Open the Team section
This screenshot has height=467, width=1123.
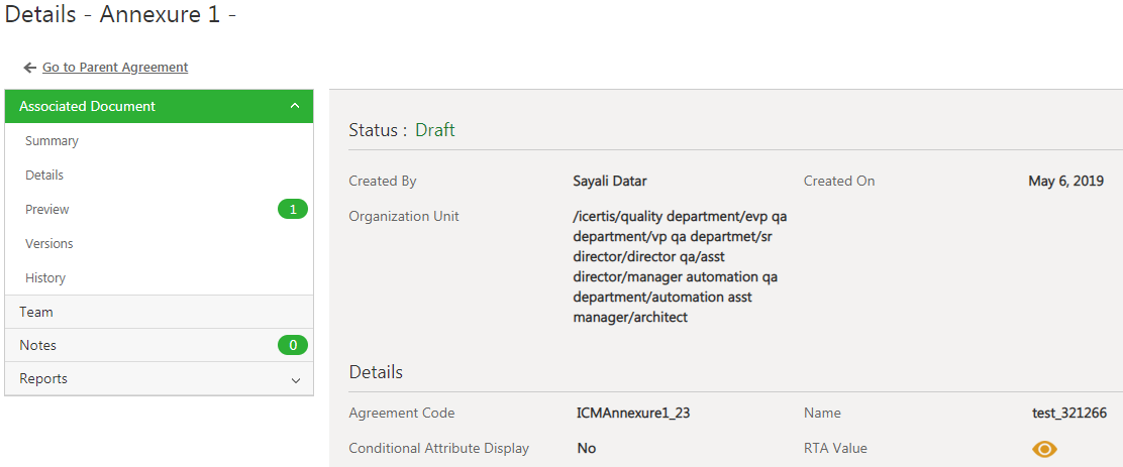tap(36, 312)
